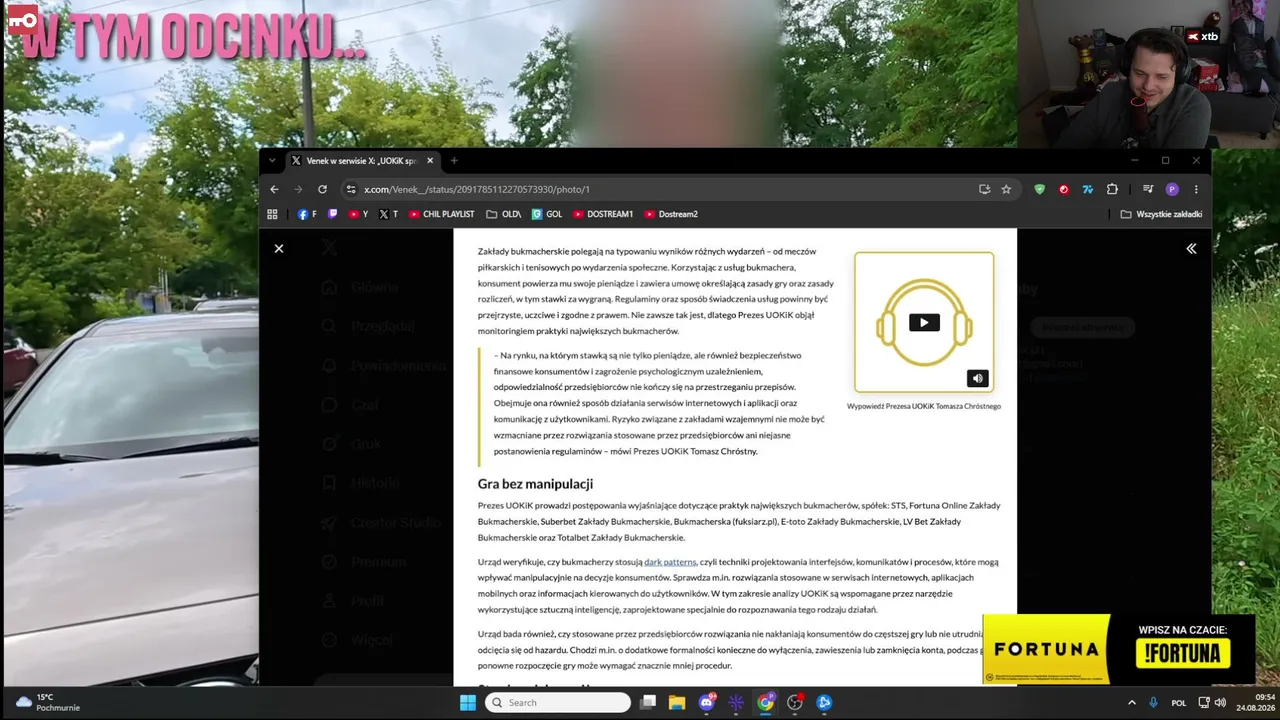Open the OLD bookmarks folder

[504, 214]
